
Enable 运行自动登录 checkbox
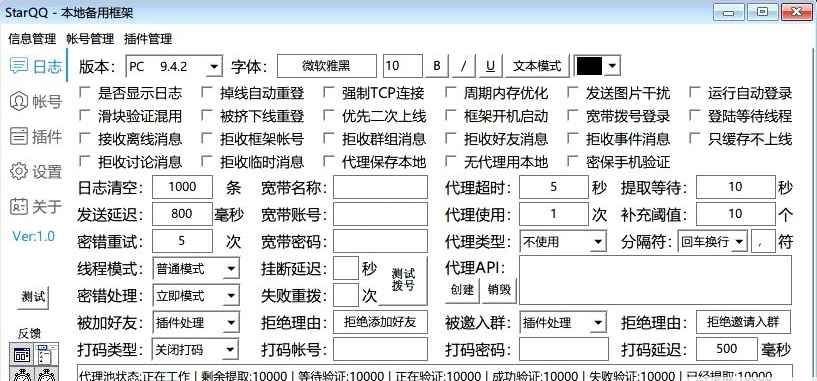pos(694,93)
